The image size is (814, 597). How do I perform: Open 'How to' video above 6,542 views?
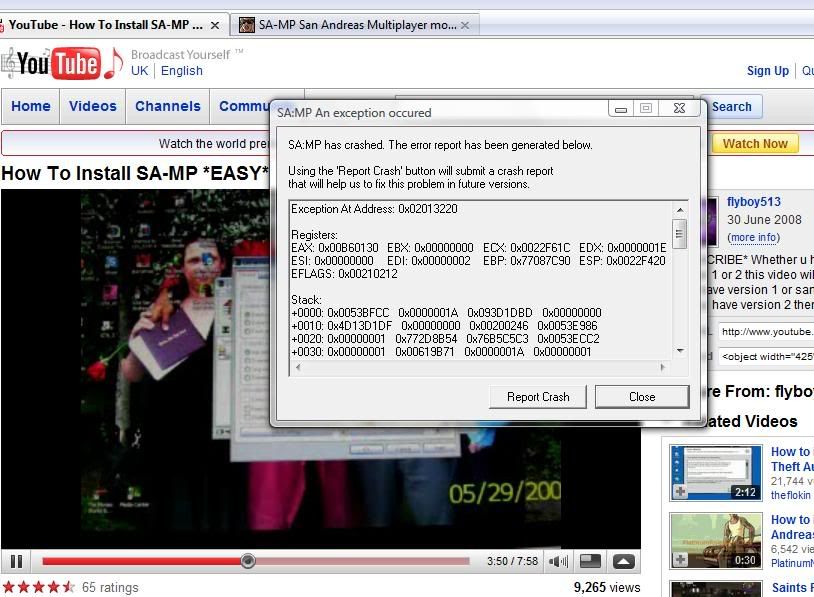pyautogui.click(x=791, y=527)
